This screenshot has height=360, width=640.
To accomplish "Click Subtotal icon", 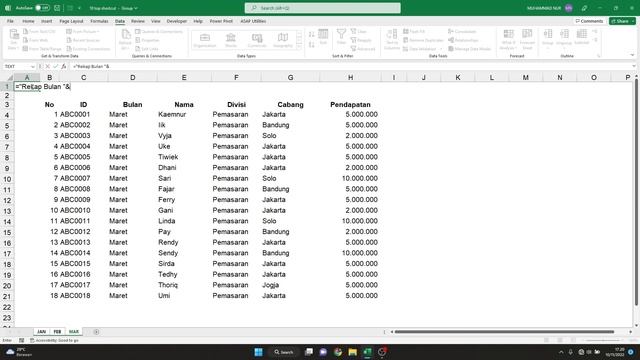I will tap(582, 34).
